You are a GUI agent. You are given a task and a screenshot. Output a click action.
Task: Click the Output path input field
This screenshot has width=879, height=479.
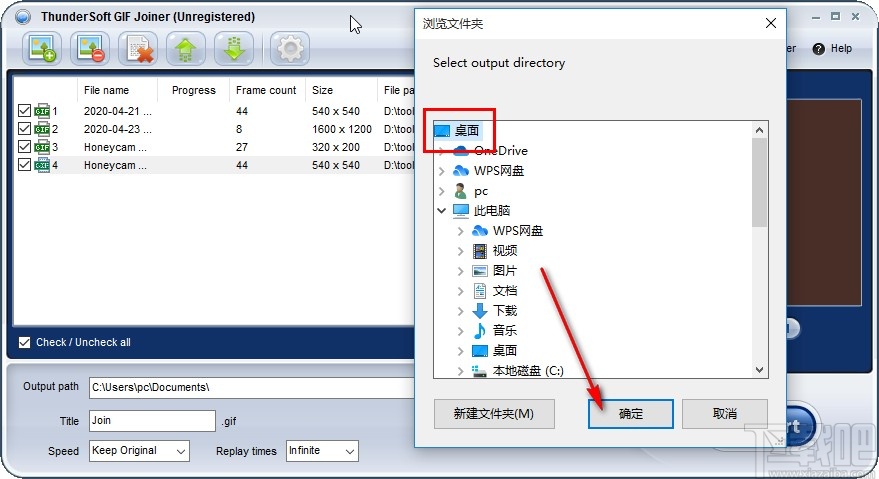tap(252, 388)
